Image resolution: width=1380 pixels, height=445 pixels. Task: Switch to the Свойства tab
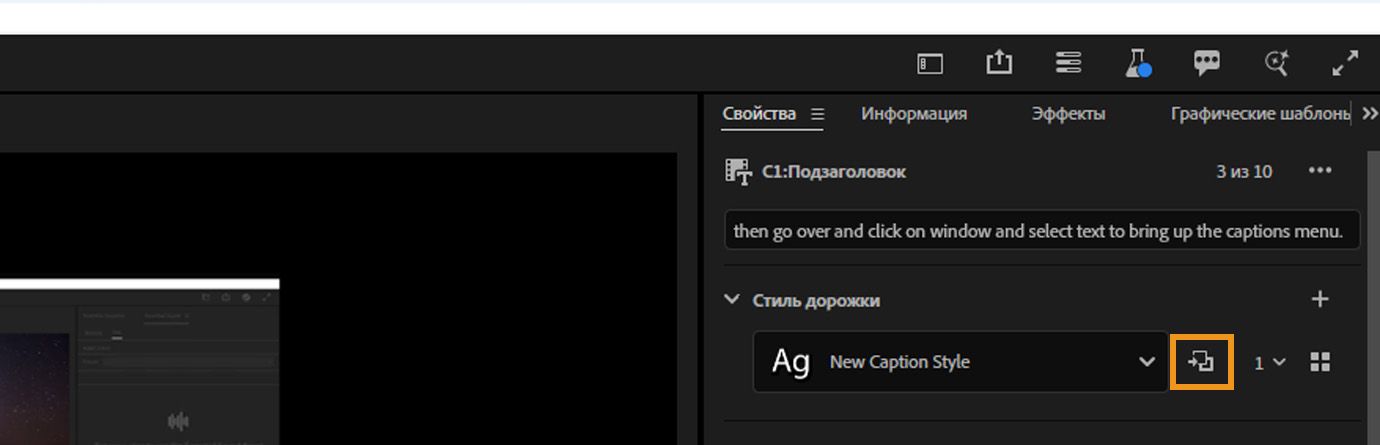coord(759,113)
